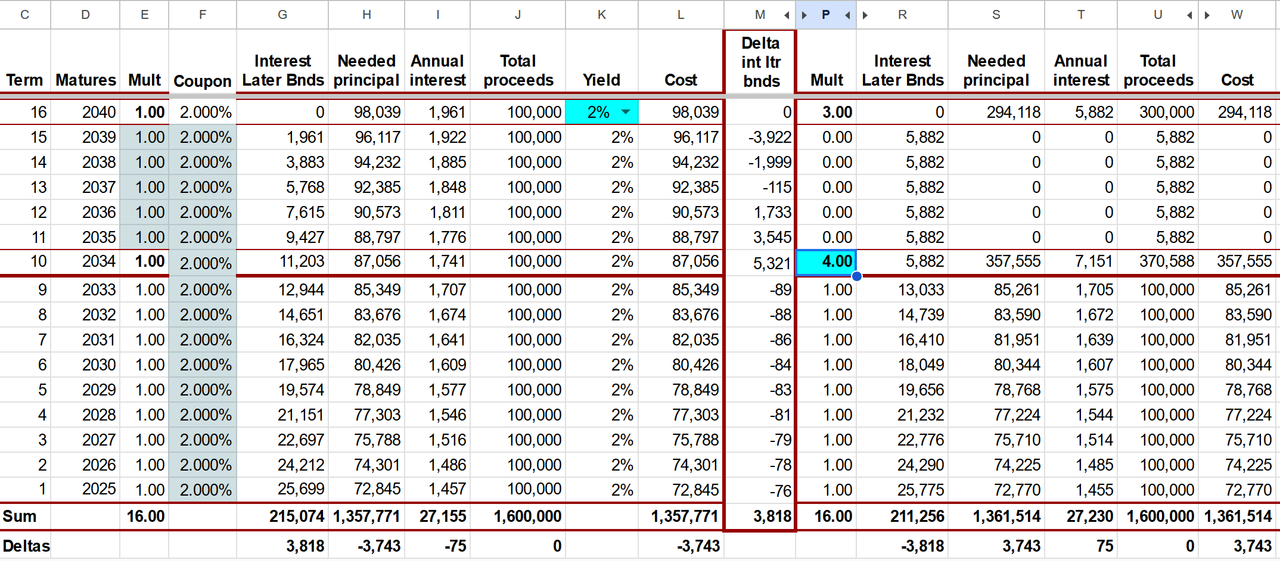Click the Coupon cell for term 15
The width and height of the screenshot is (1280, 561).
point(203,137)
